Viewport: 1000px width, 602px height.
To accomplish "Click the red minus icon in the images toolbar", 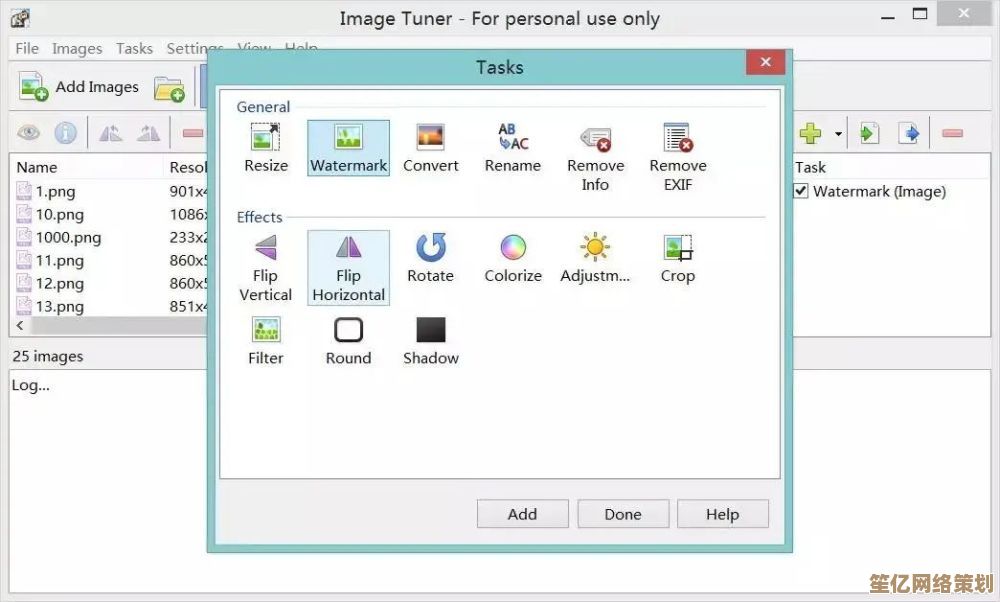I will 192,133.
